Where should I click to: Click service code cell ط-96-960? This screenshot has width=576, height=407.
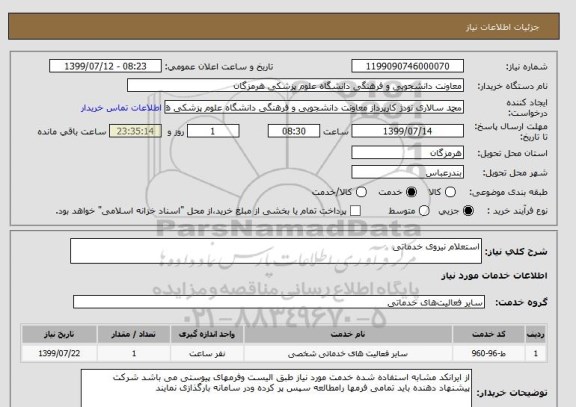coord(489,354)
